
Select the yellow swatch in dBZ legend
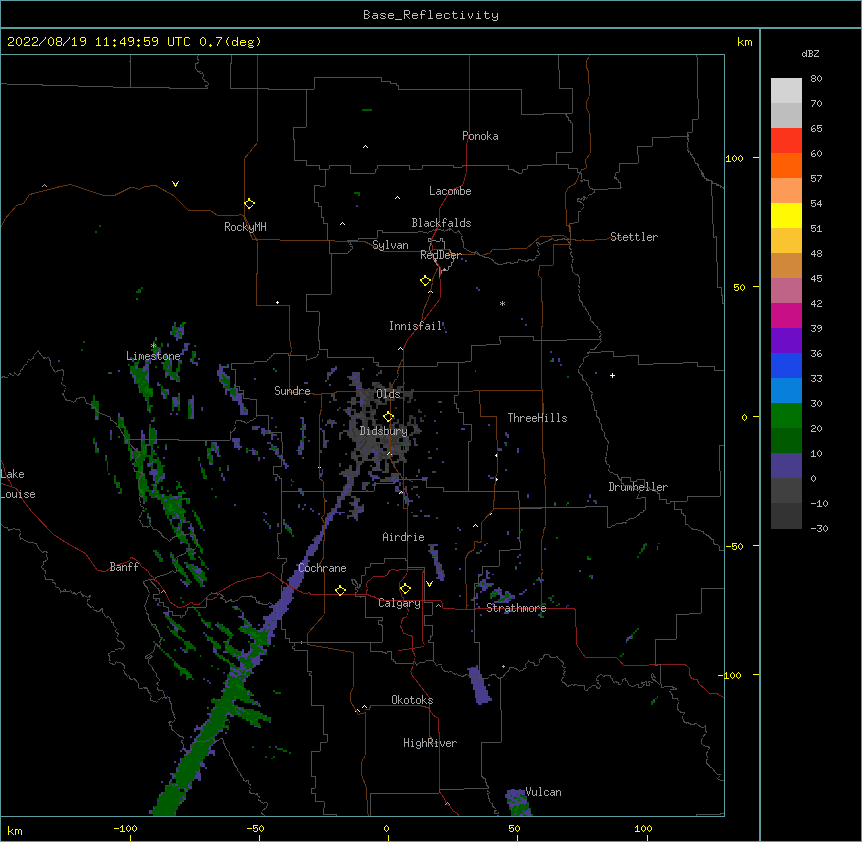point(786,215)
